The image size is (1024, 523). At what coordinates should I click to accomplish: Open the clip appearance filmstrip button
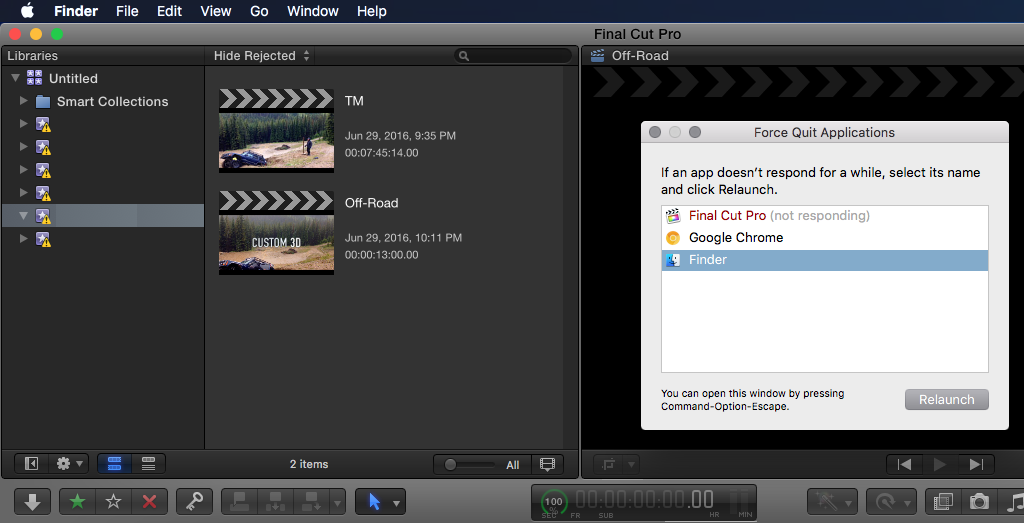tap(547, 465)
